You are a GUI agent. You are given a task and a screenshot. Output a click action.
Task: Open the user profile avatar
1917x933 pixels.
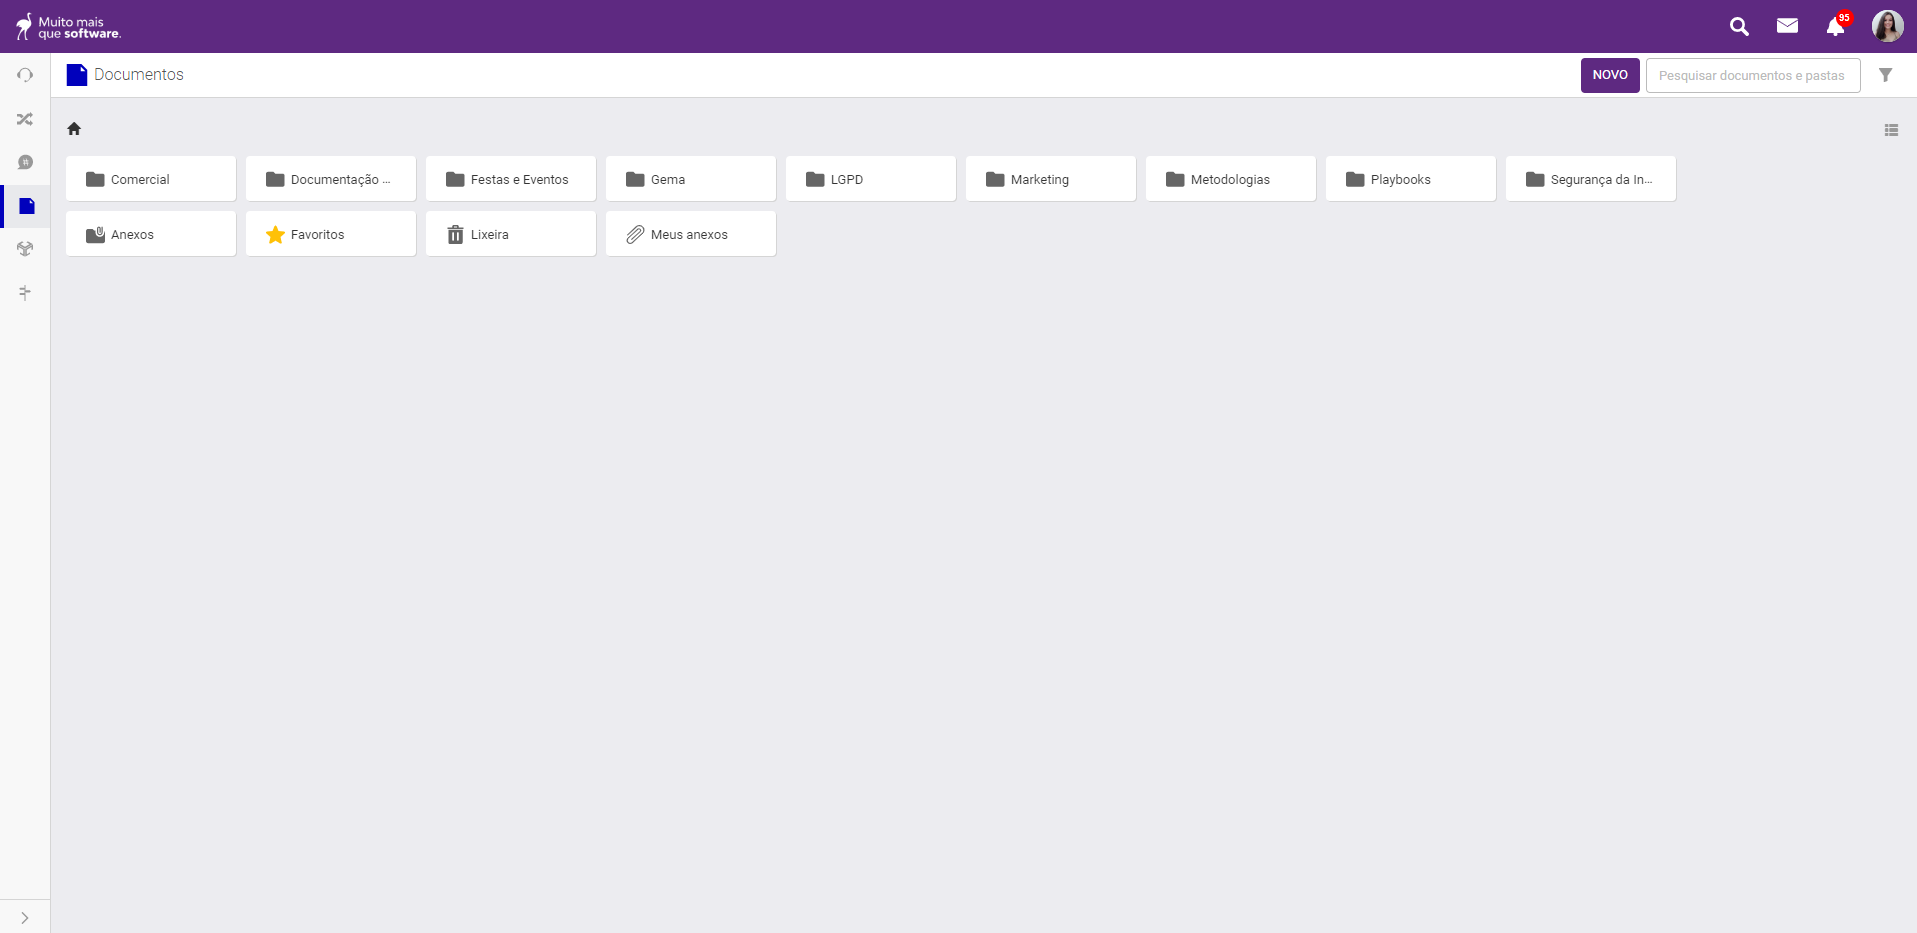(1888, 26)
